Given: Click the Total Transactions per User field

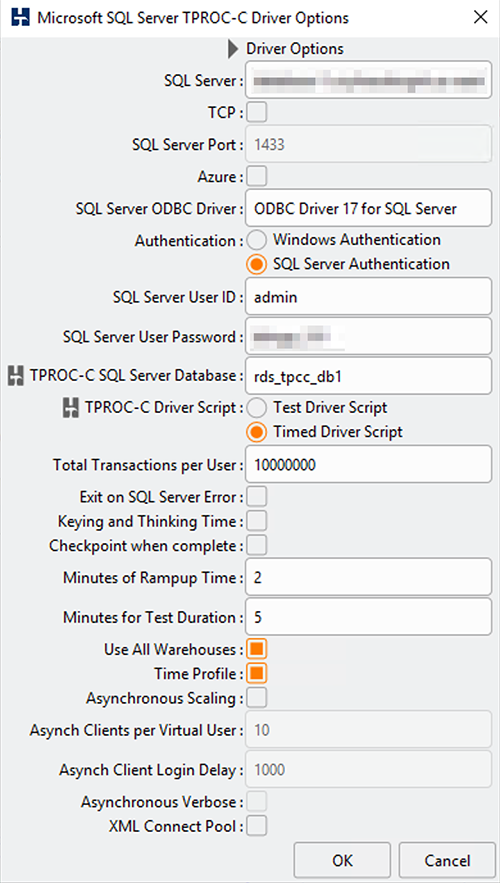Looking at the screenshot, I should point(368,465).
